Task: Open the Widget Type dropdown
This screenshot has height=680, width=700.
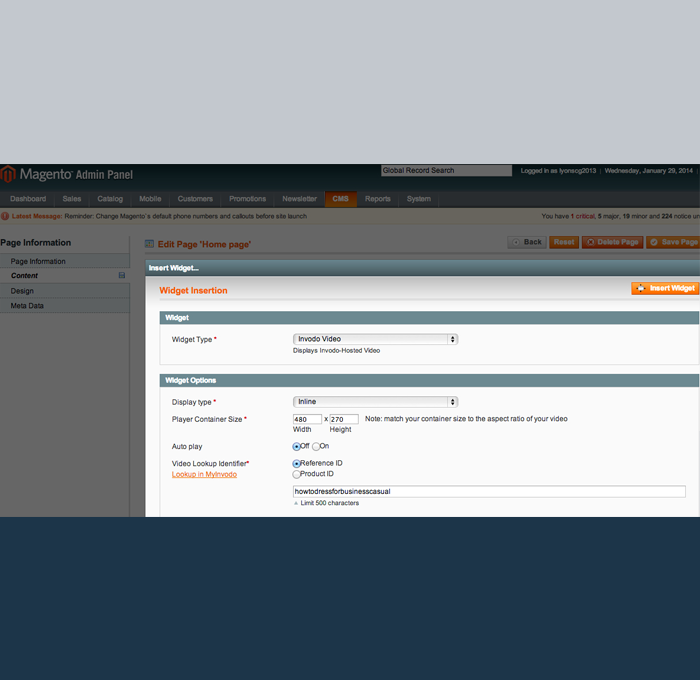Action: (x=375, y=339)
